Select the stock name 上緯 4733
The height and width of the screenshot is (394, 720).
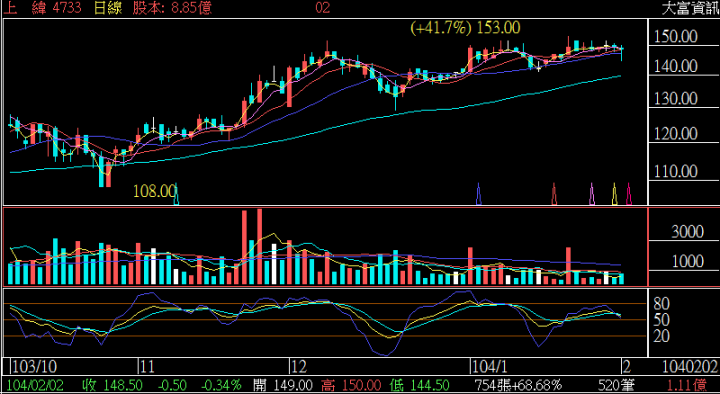coord(42,8)
